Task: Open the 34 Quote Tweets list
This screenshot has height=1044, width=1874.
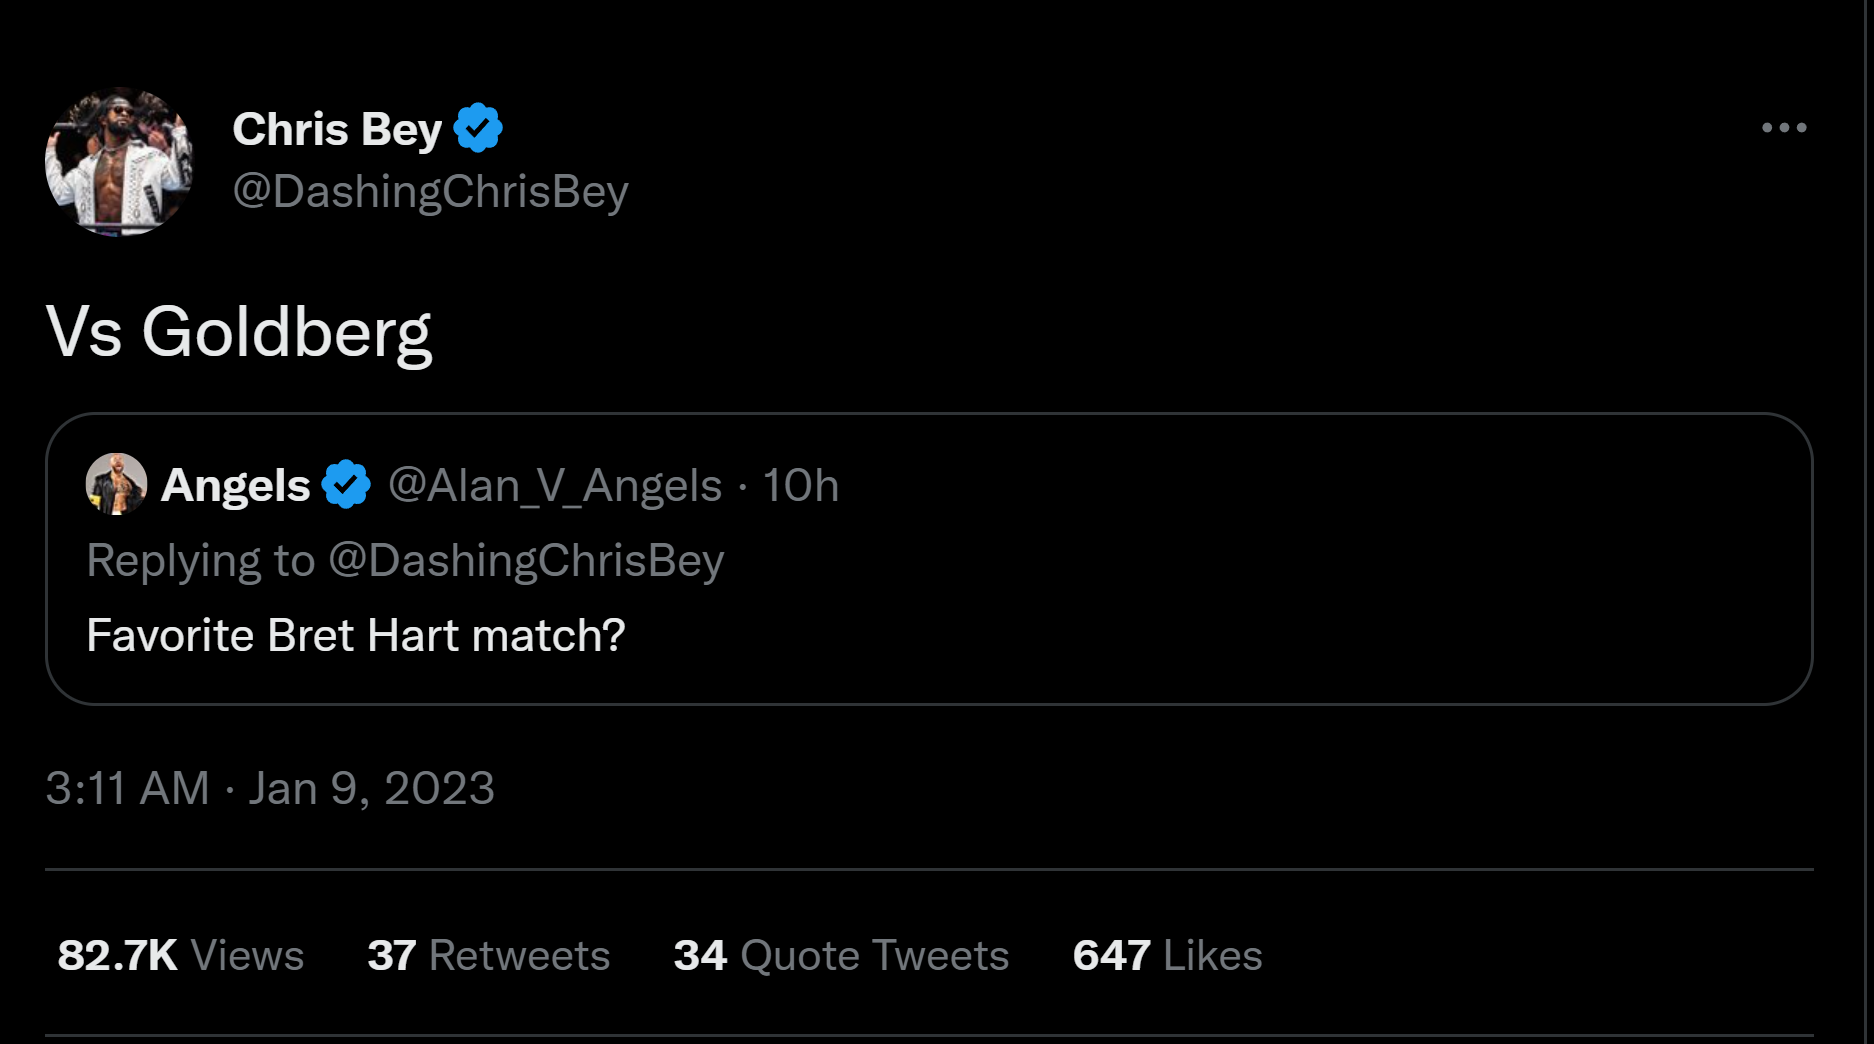Action: point(841,955)
